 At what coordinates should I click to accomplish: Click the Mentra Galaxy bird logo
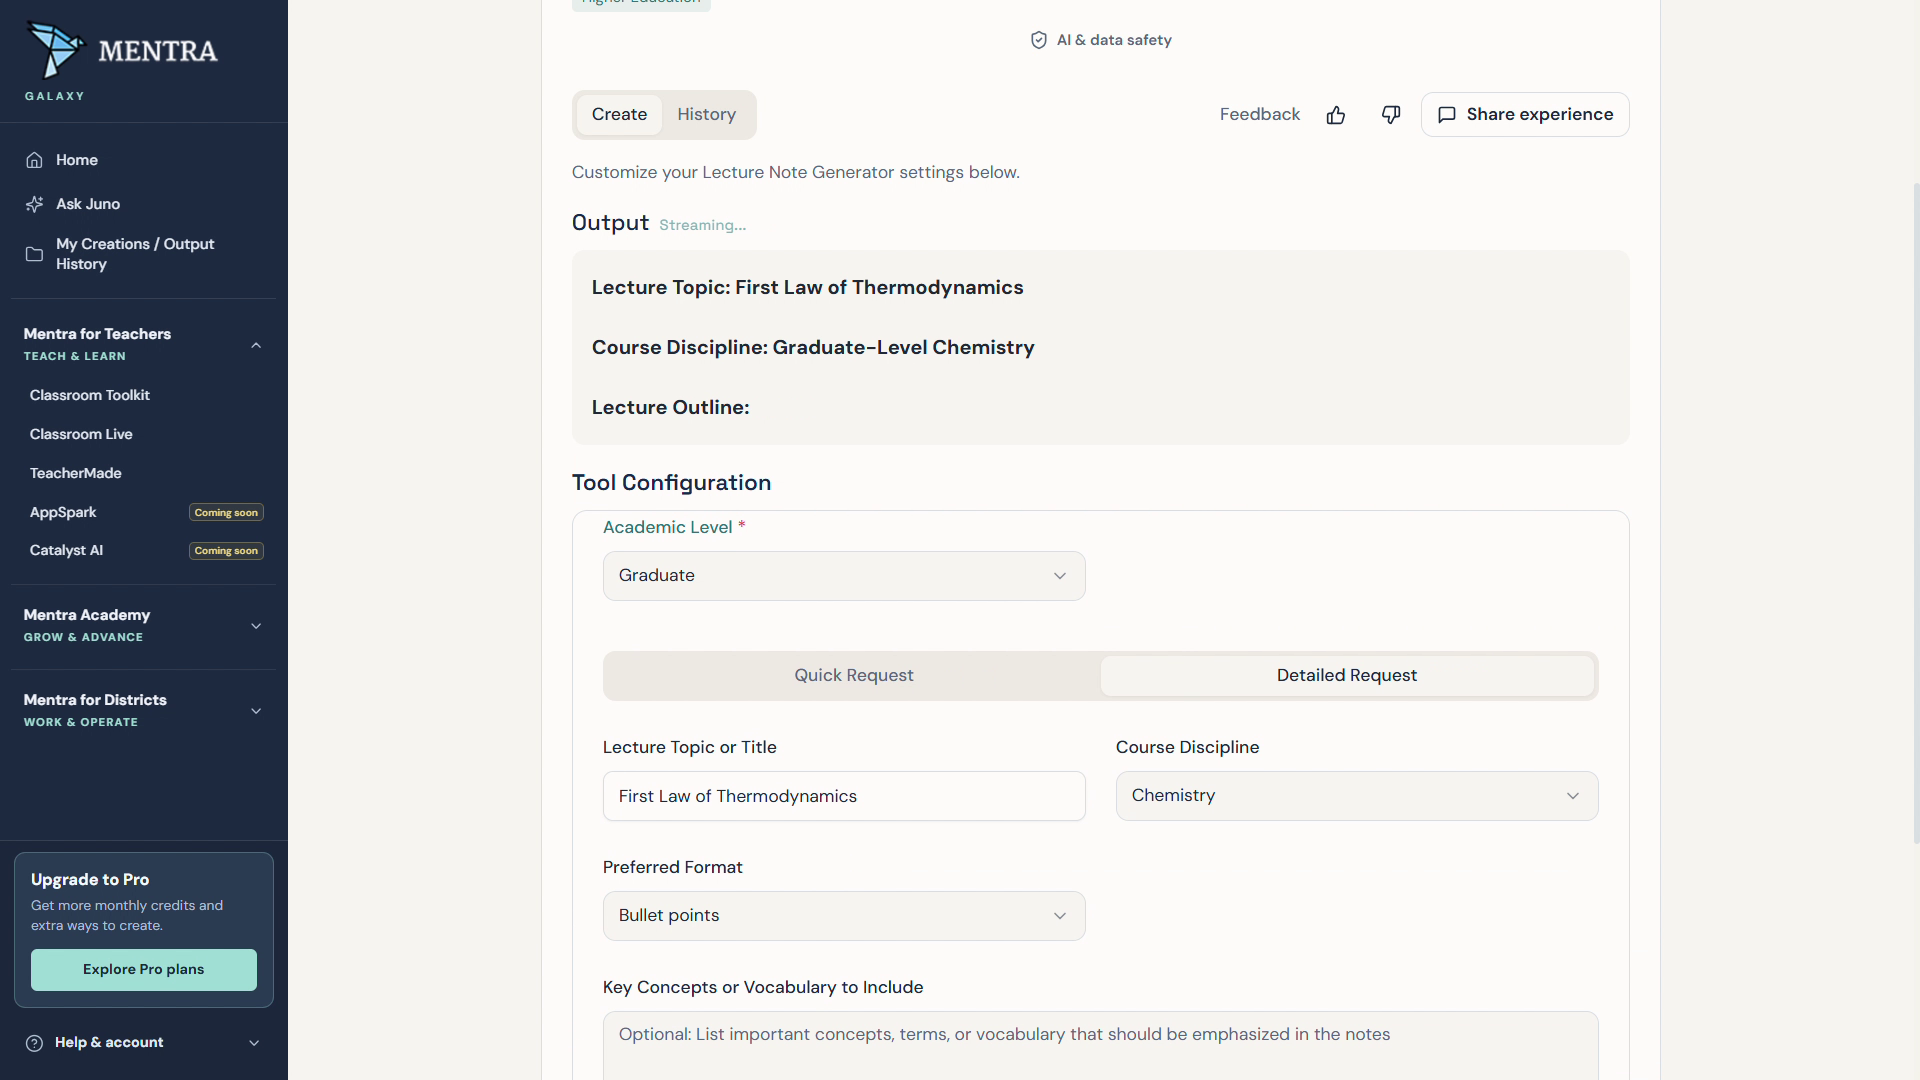click(55, 49)
